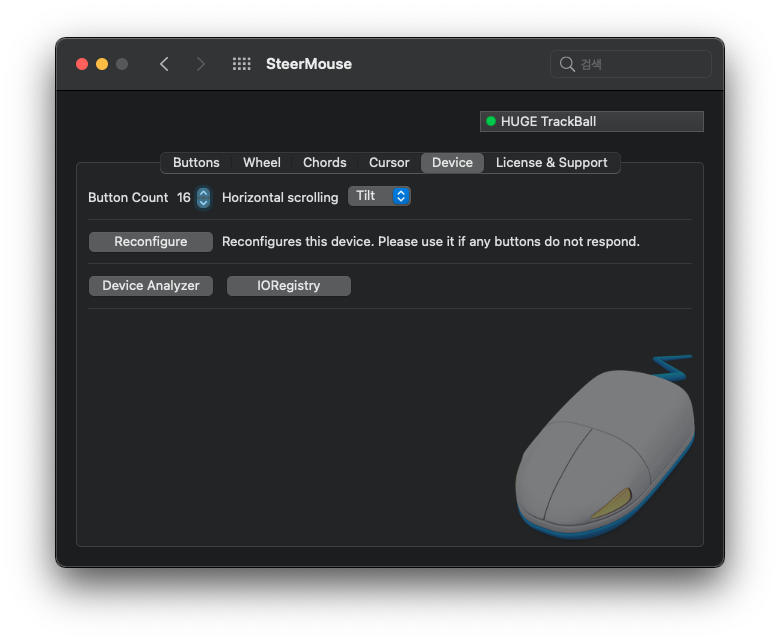This screenshot has width=780, height=641.
Task: Click the Horizontal scrolling label
Action: click(x=280, y=197)
